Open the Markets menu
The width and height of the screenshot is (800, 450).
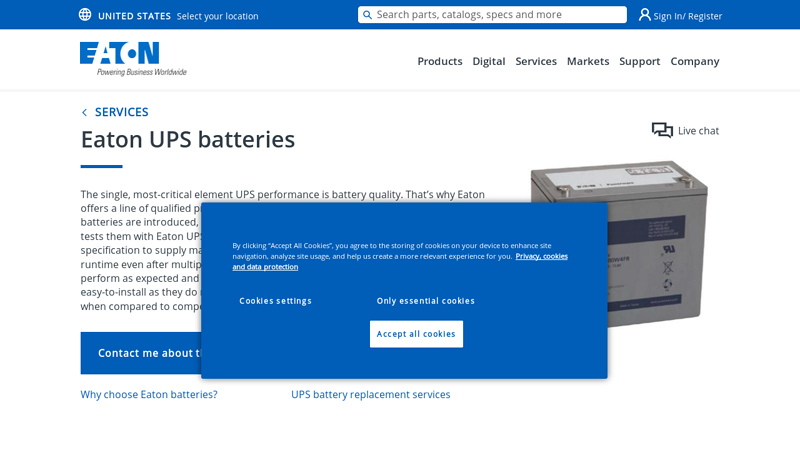click(588, 61)
